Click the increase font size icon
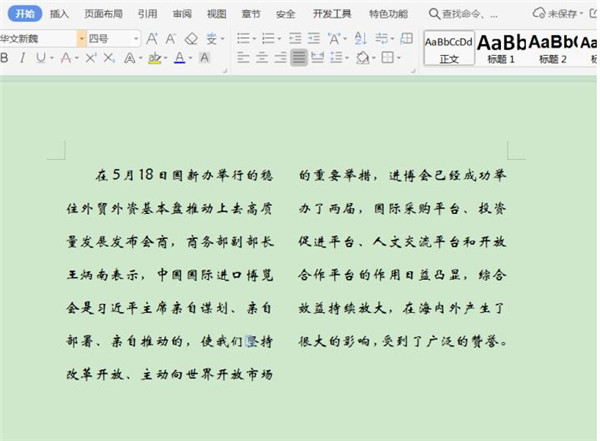Image resolution: width=600 pixels, height=441 pixels. click(152, 39)
